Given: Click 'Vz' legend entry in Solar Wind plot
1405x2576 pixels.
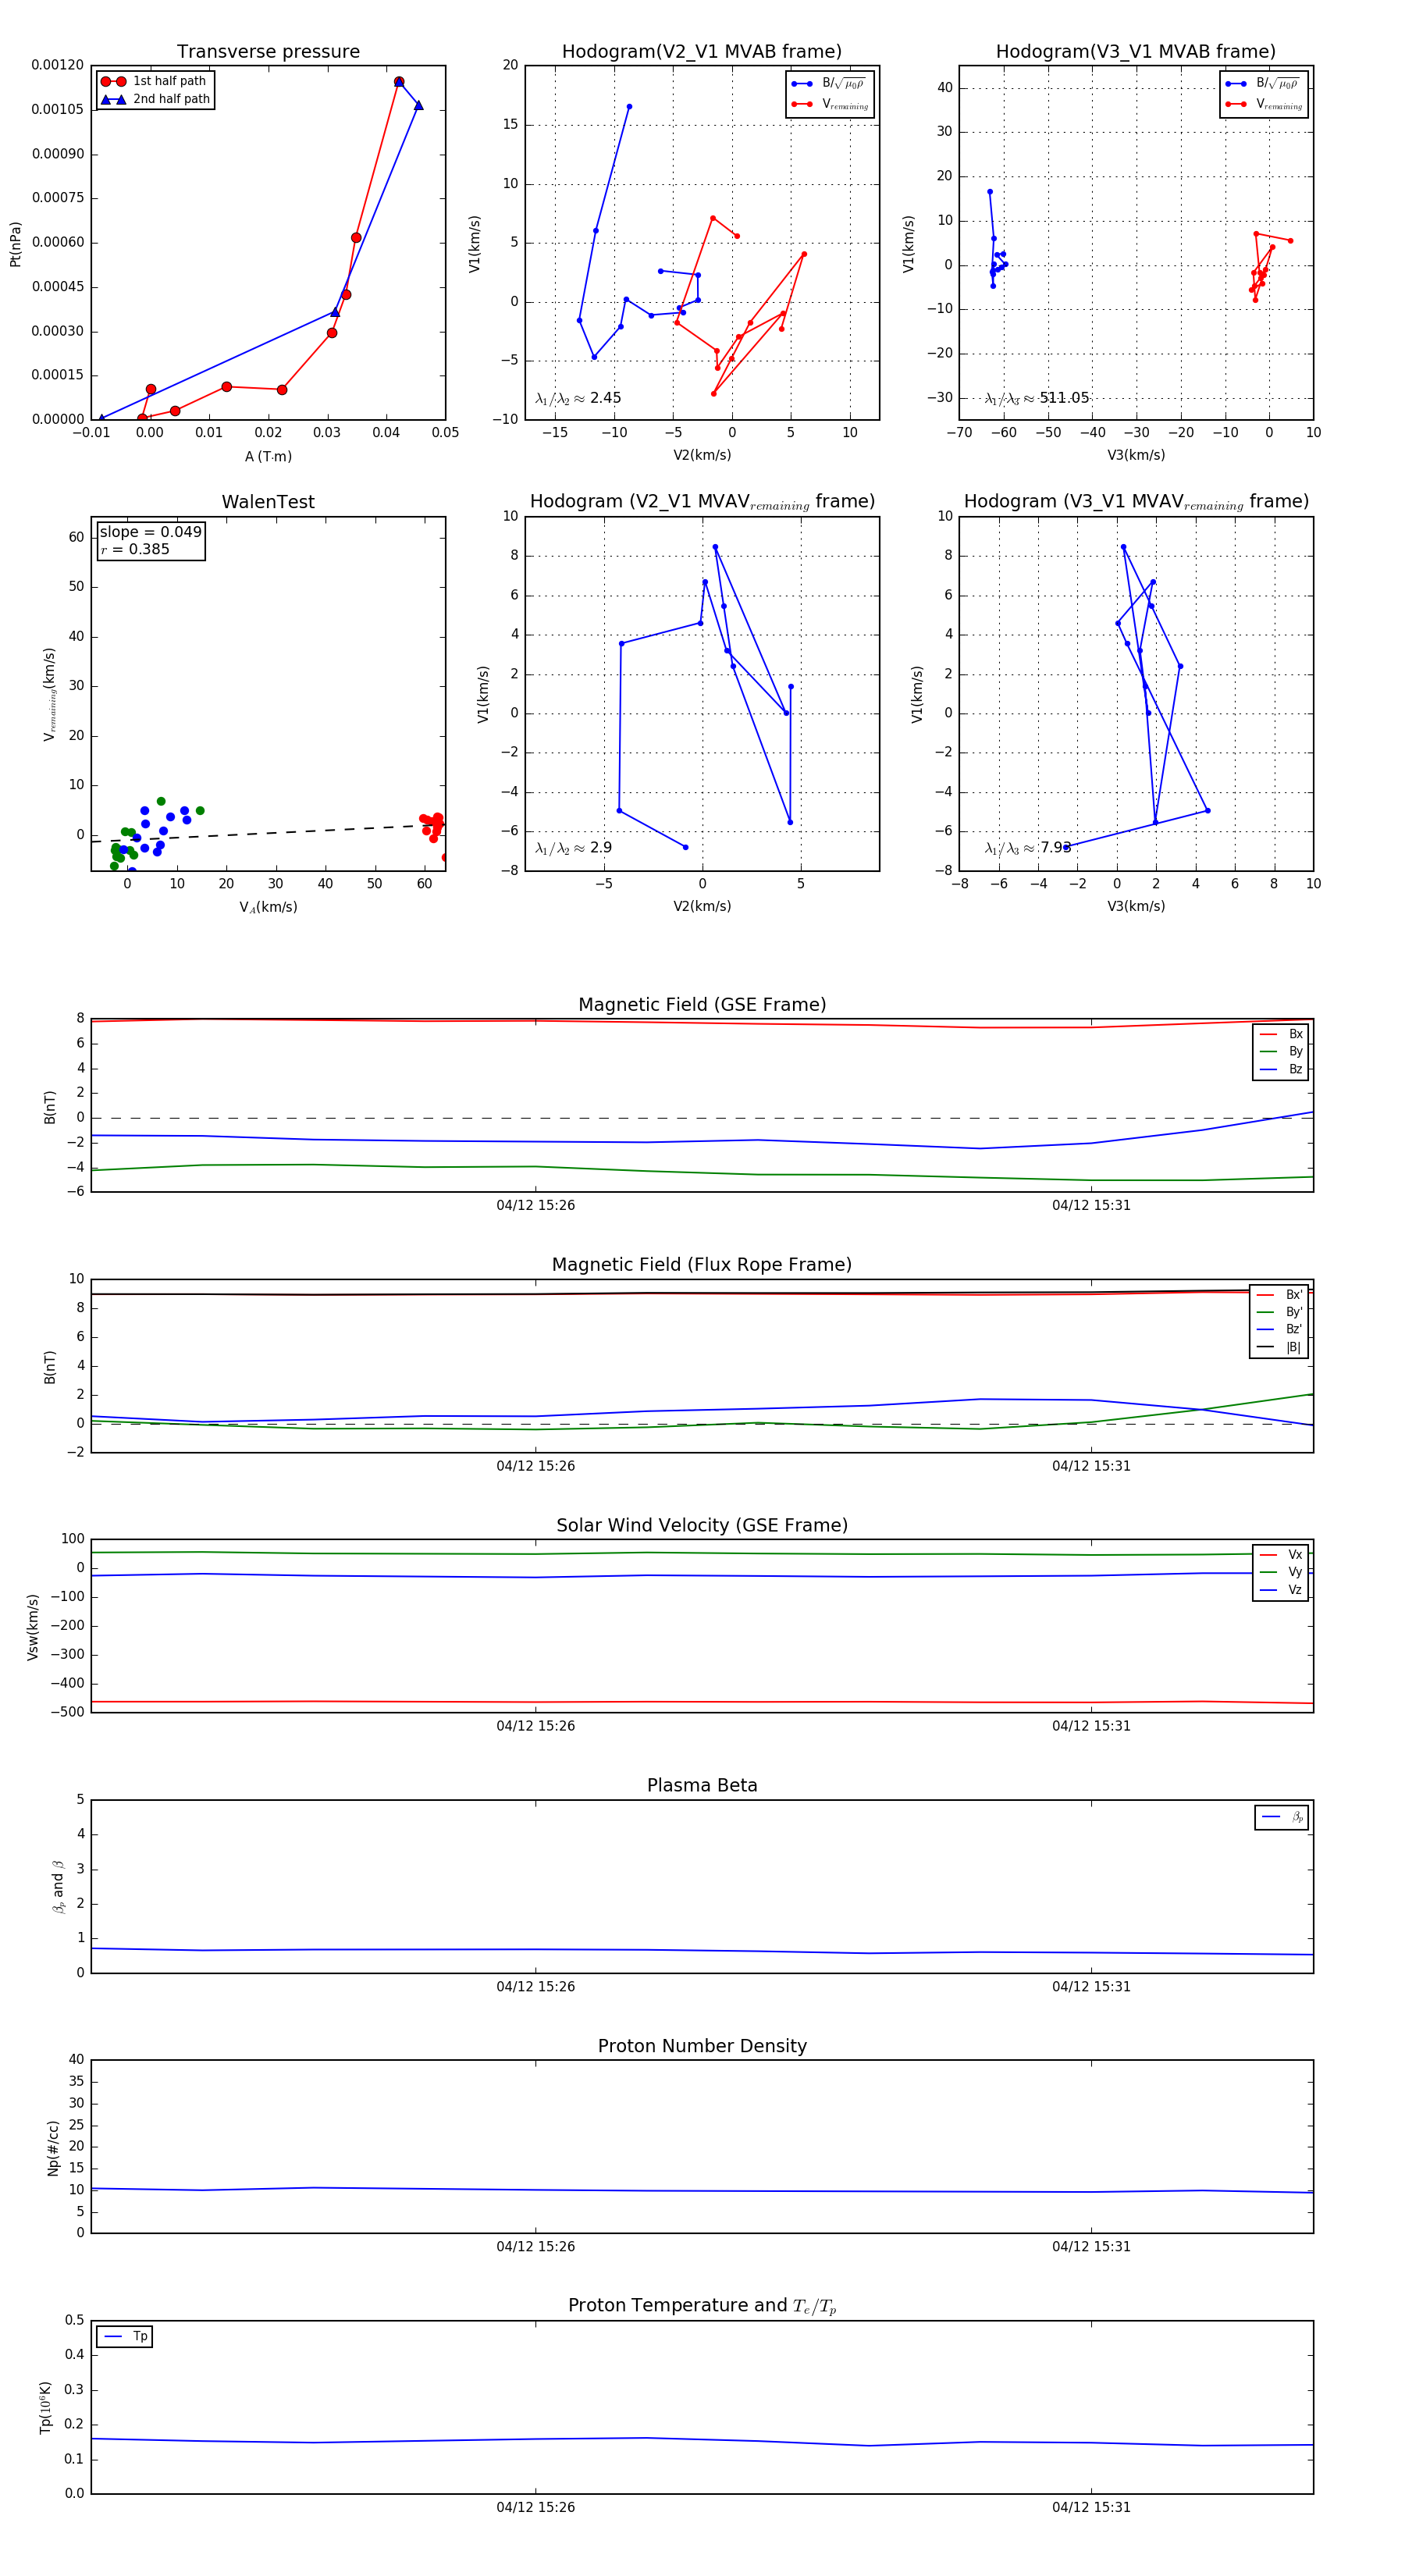Looking at the screenshot, I should point(1281,1590).
